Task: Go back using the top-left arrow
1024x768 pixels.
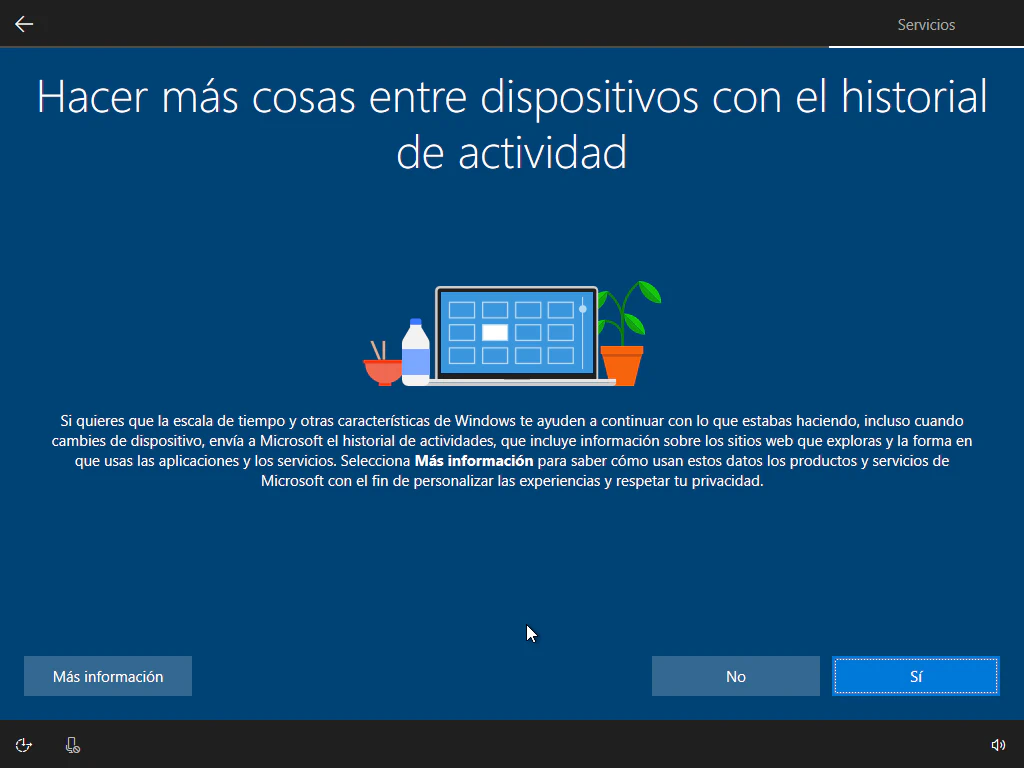Action: (24, 24)
